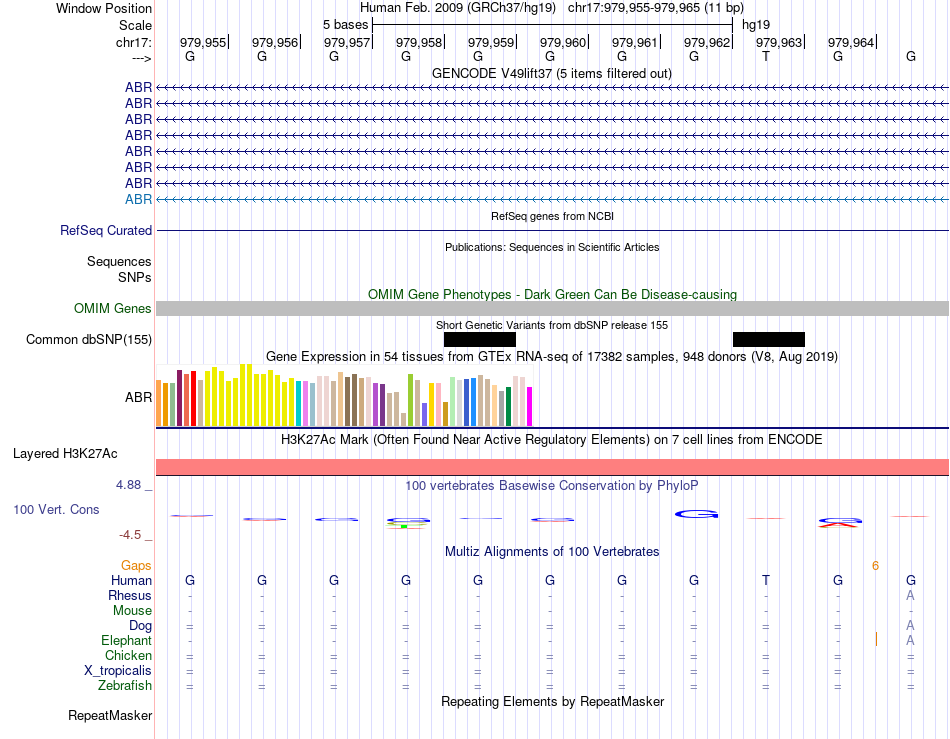Click the 979,964 coordinate label
Screen dimensions: 950x739
851,42
